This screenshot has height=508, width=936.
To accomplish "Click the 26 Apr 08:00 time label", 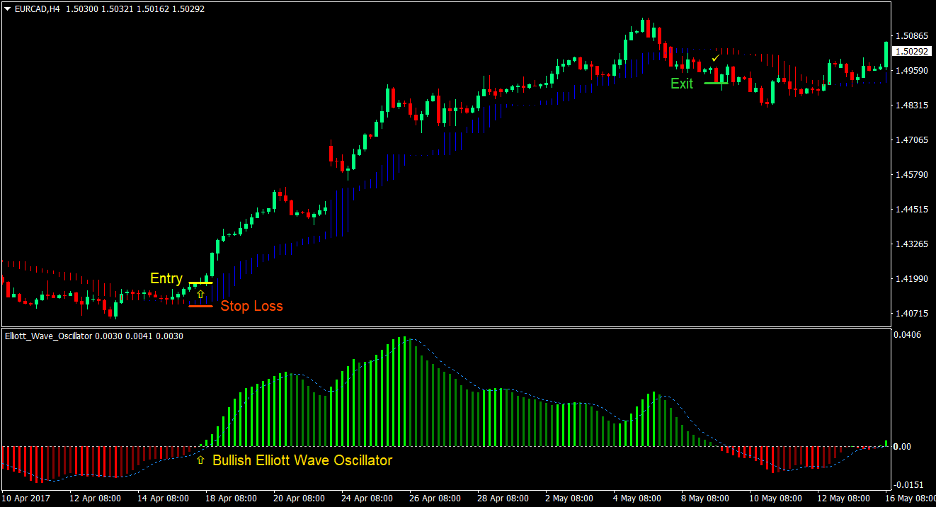I will click(x=435, y=498).
